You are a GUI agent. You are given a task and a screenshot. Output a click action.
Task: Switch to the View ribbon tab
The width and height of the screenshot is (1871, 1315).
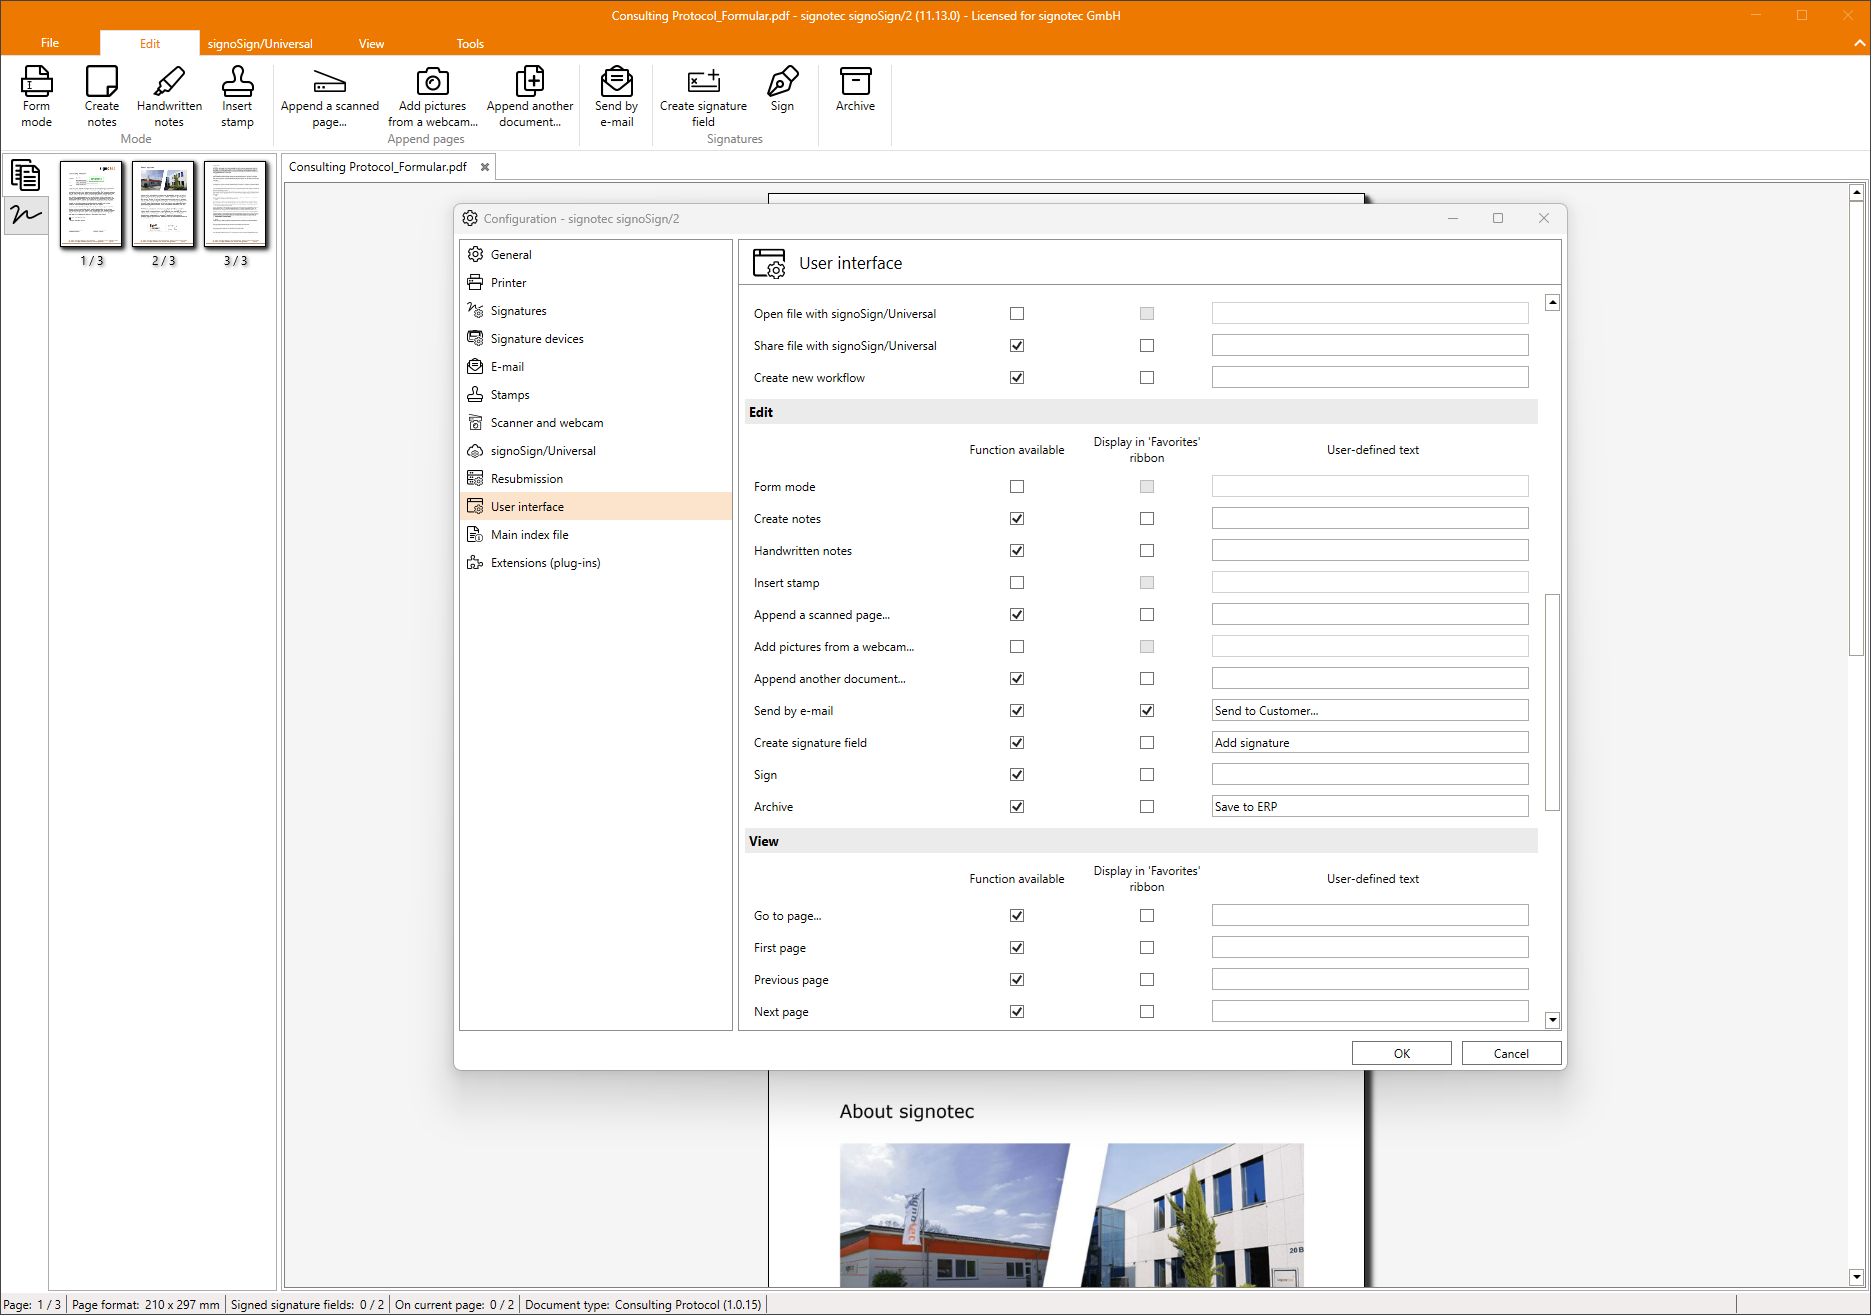[371, 43]
